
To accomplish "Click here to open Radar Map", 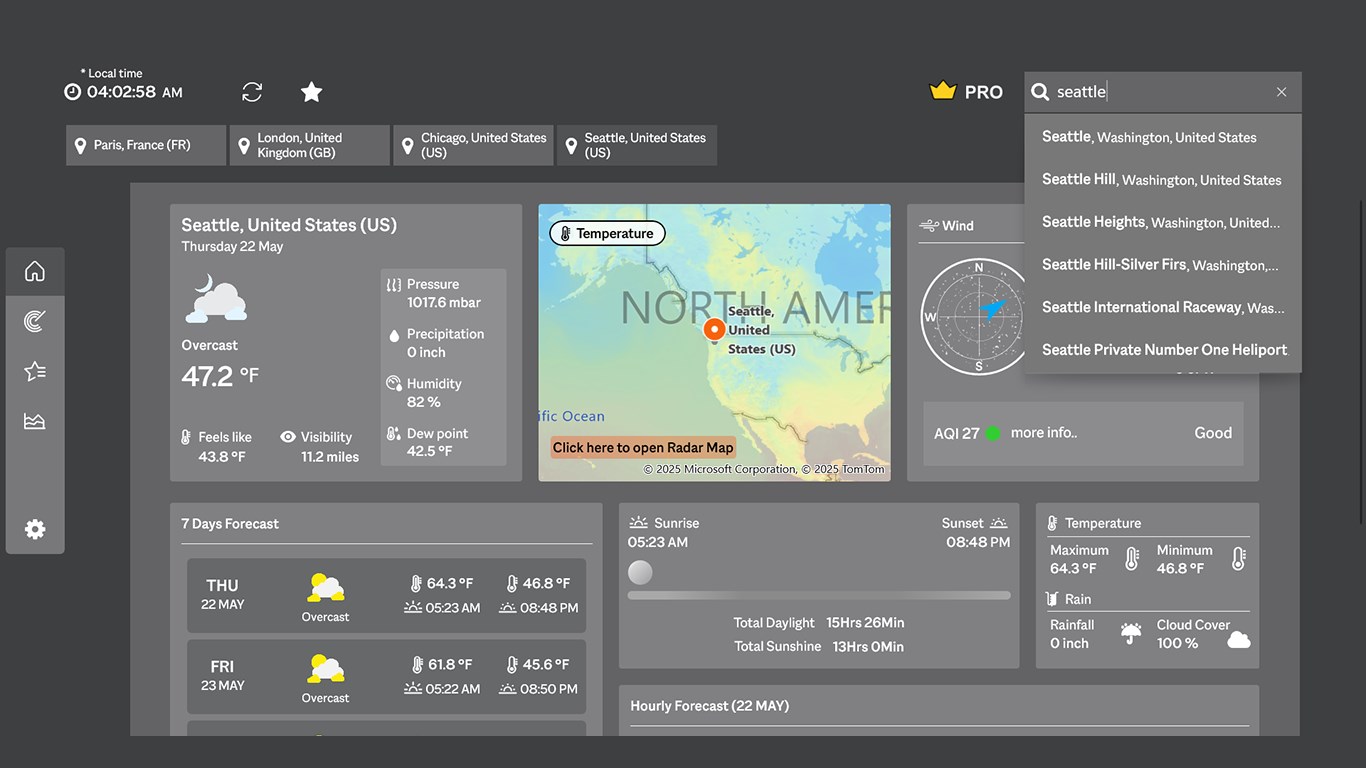I will pos(643,447).
